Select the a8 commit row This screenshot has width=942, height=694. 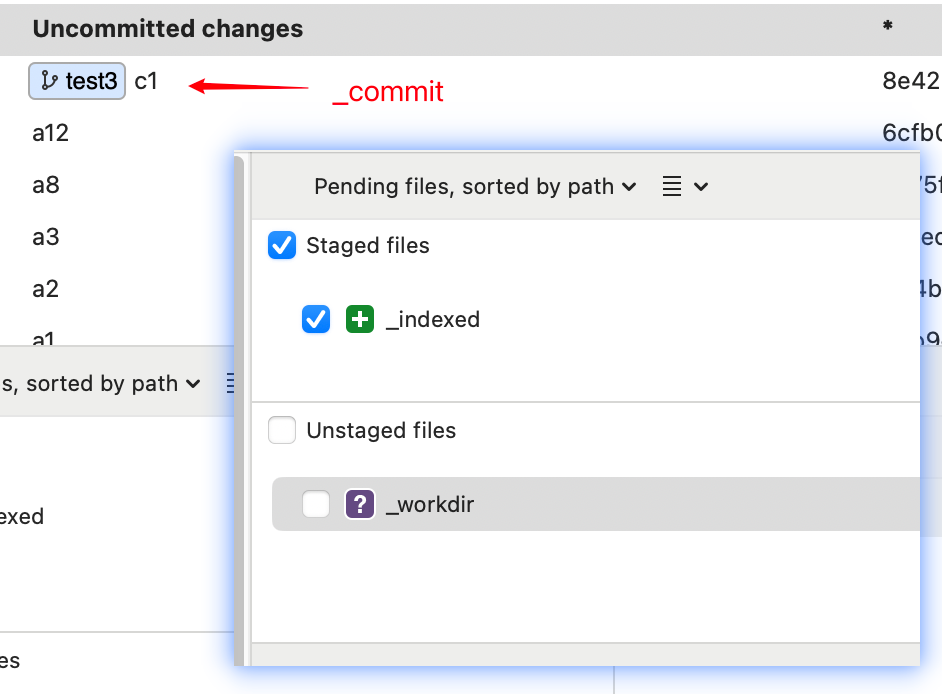[46, 185]
